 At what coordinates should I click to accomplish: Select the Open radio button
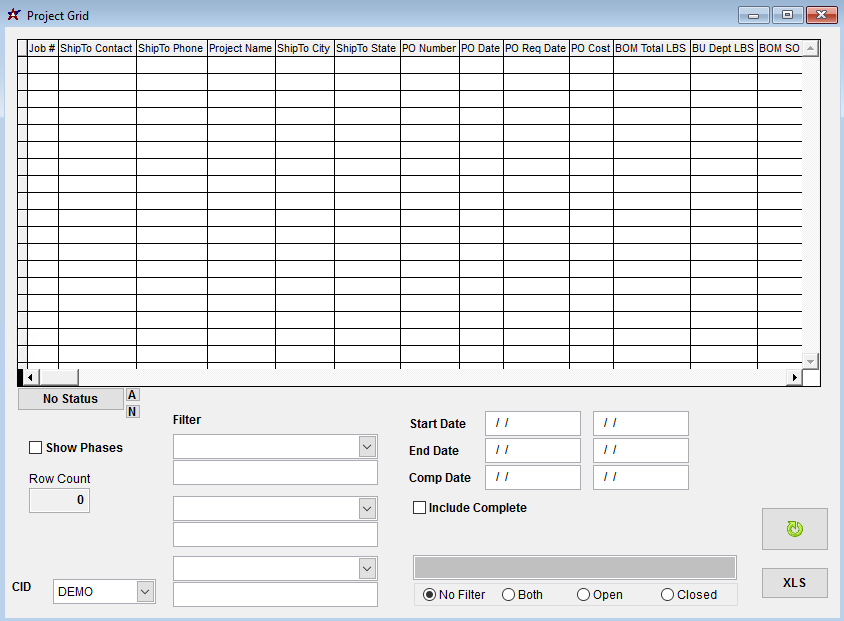click(x=584, y=595)
